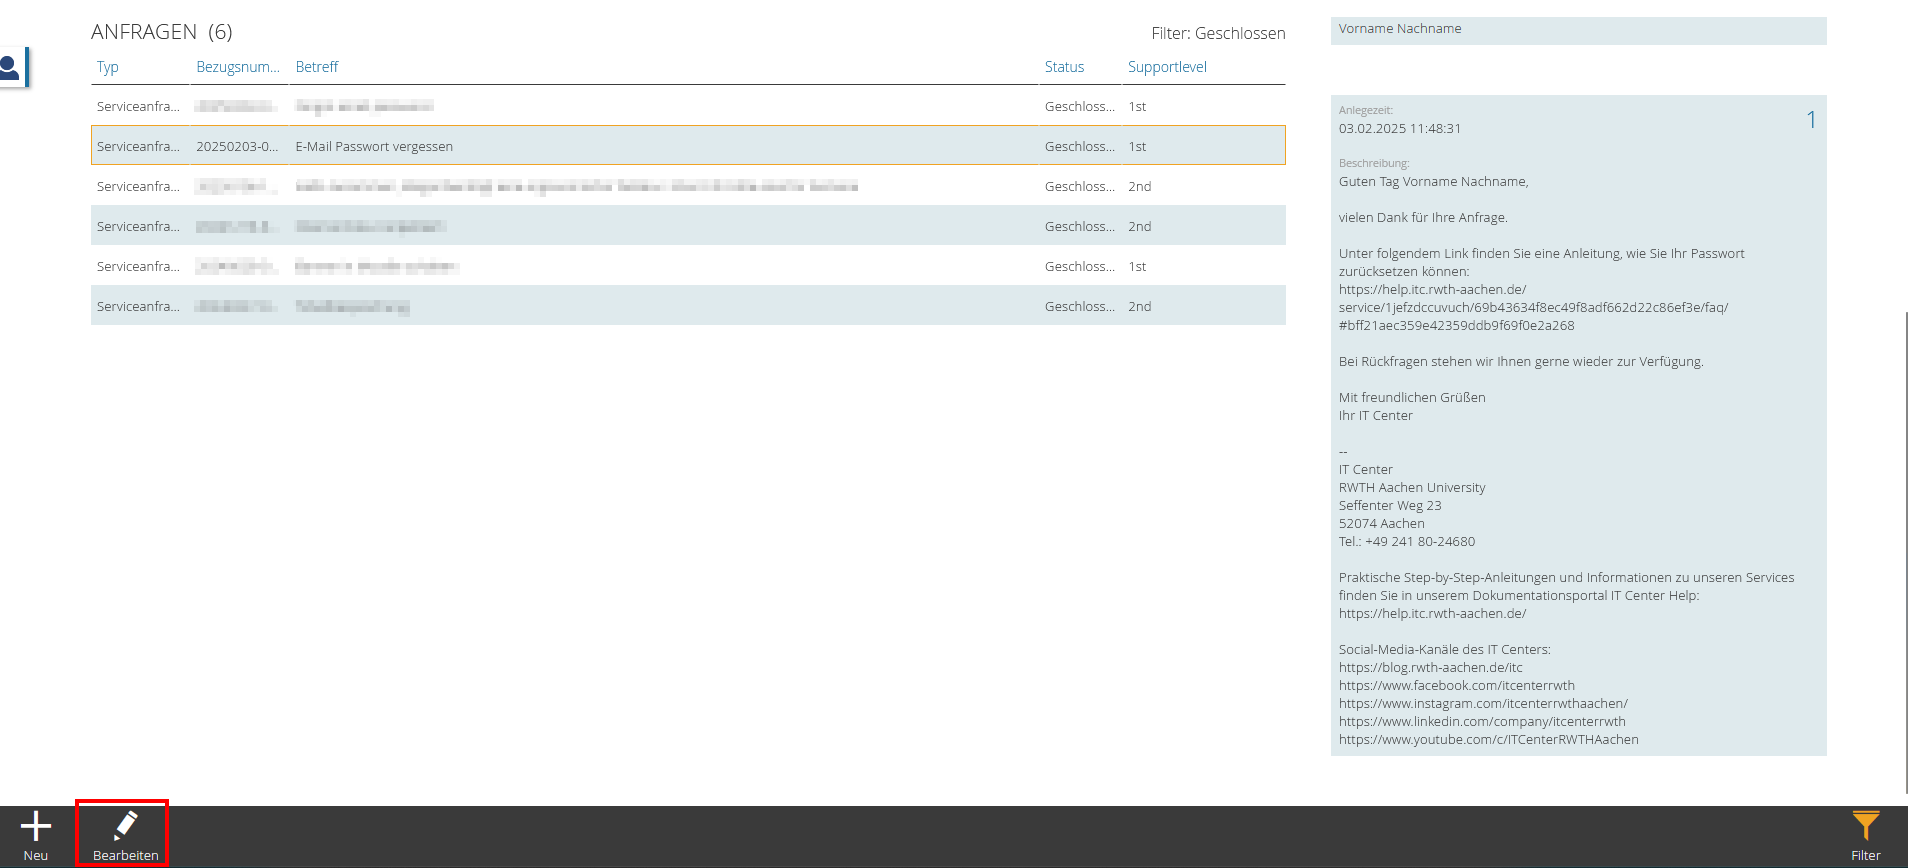Sort list by the Betreff column header
The image size is (1908, 868).
tap(317, 67)
